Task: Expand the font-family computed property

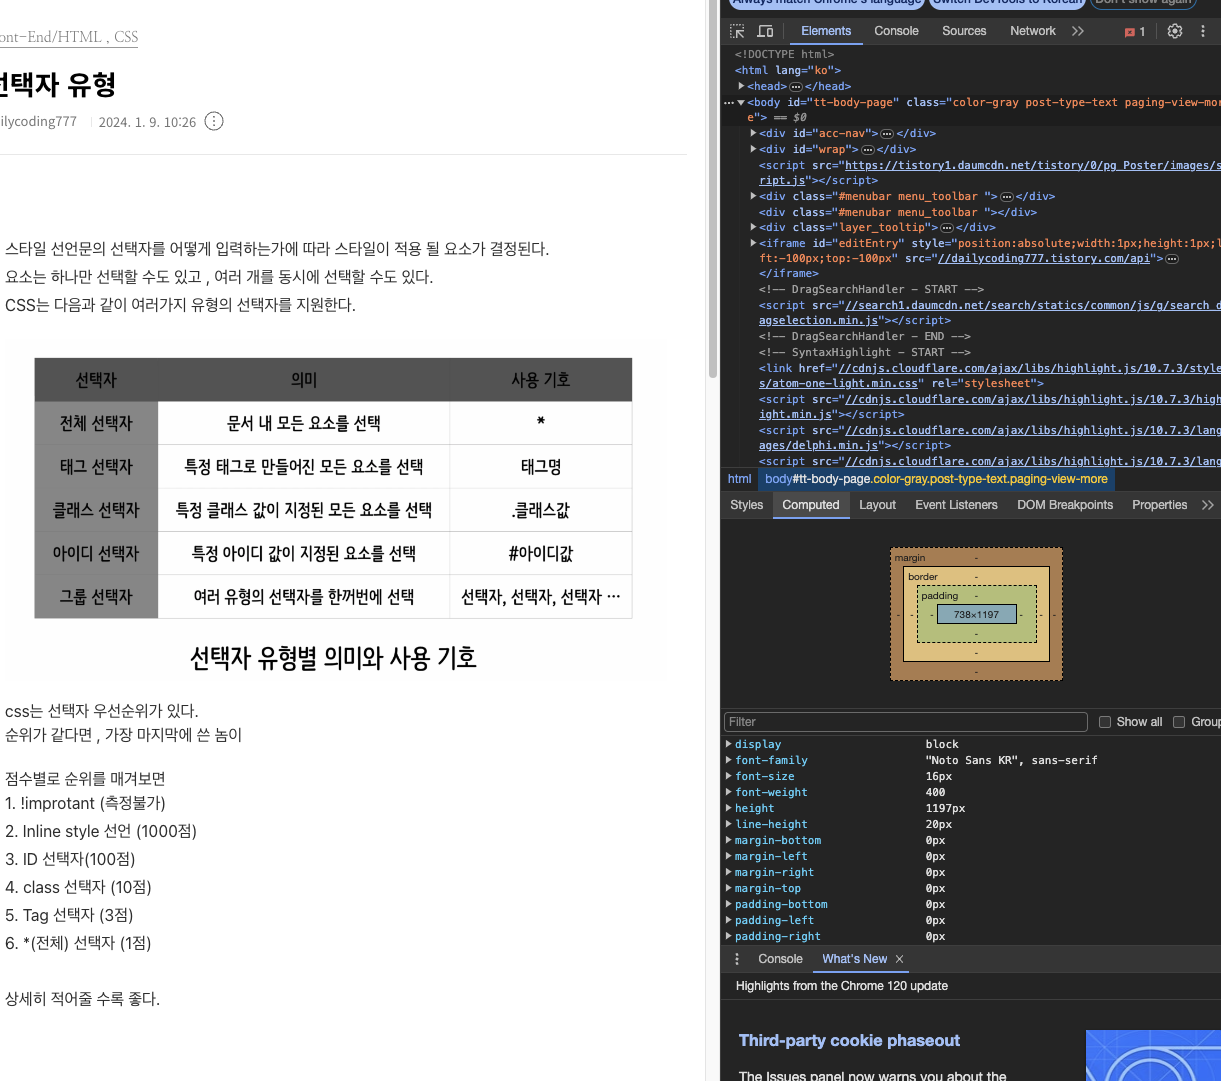Action: [x=729, y=760]
